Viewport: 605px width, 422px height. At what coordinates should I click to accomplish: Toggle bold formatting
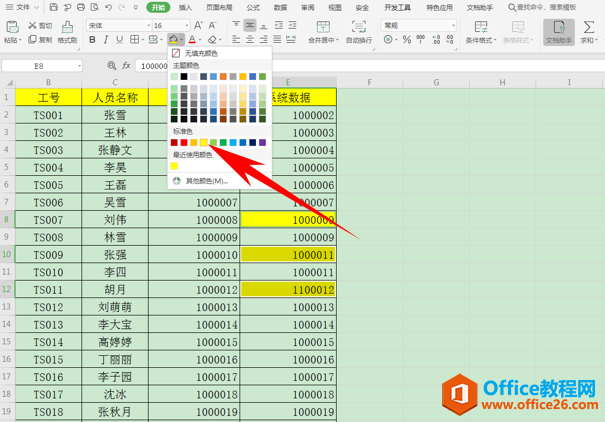point(92,39)
